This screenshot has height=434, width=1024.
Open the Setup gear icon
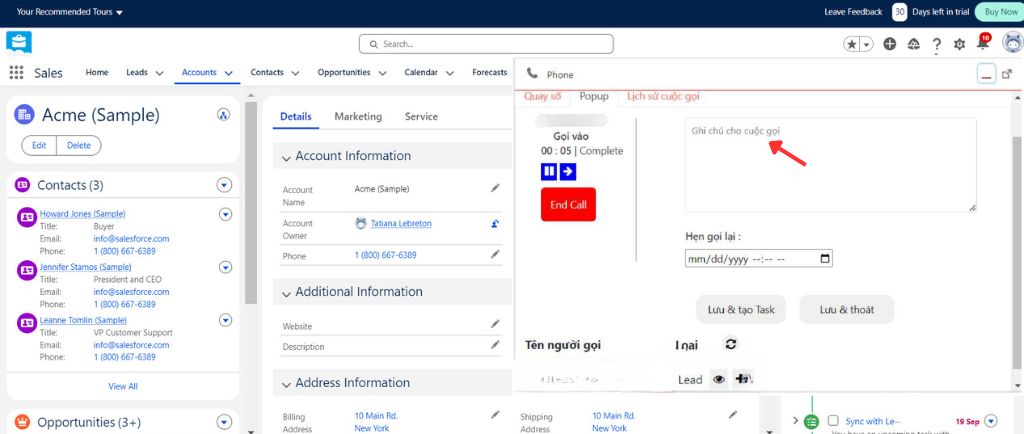(959, 44)
